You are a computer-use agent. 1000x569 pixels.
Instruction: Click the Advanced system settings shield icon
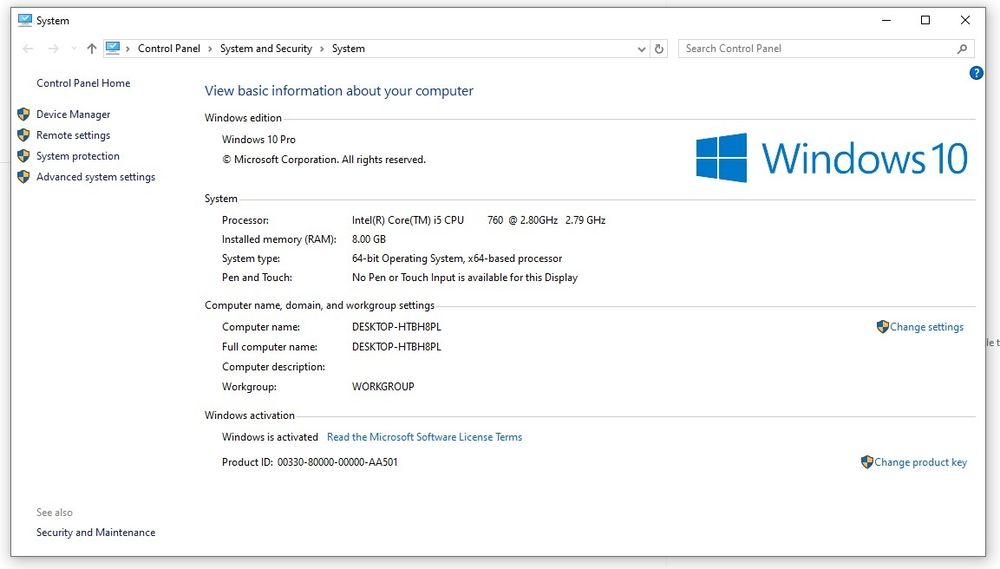tap(24, 177)
